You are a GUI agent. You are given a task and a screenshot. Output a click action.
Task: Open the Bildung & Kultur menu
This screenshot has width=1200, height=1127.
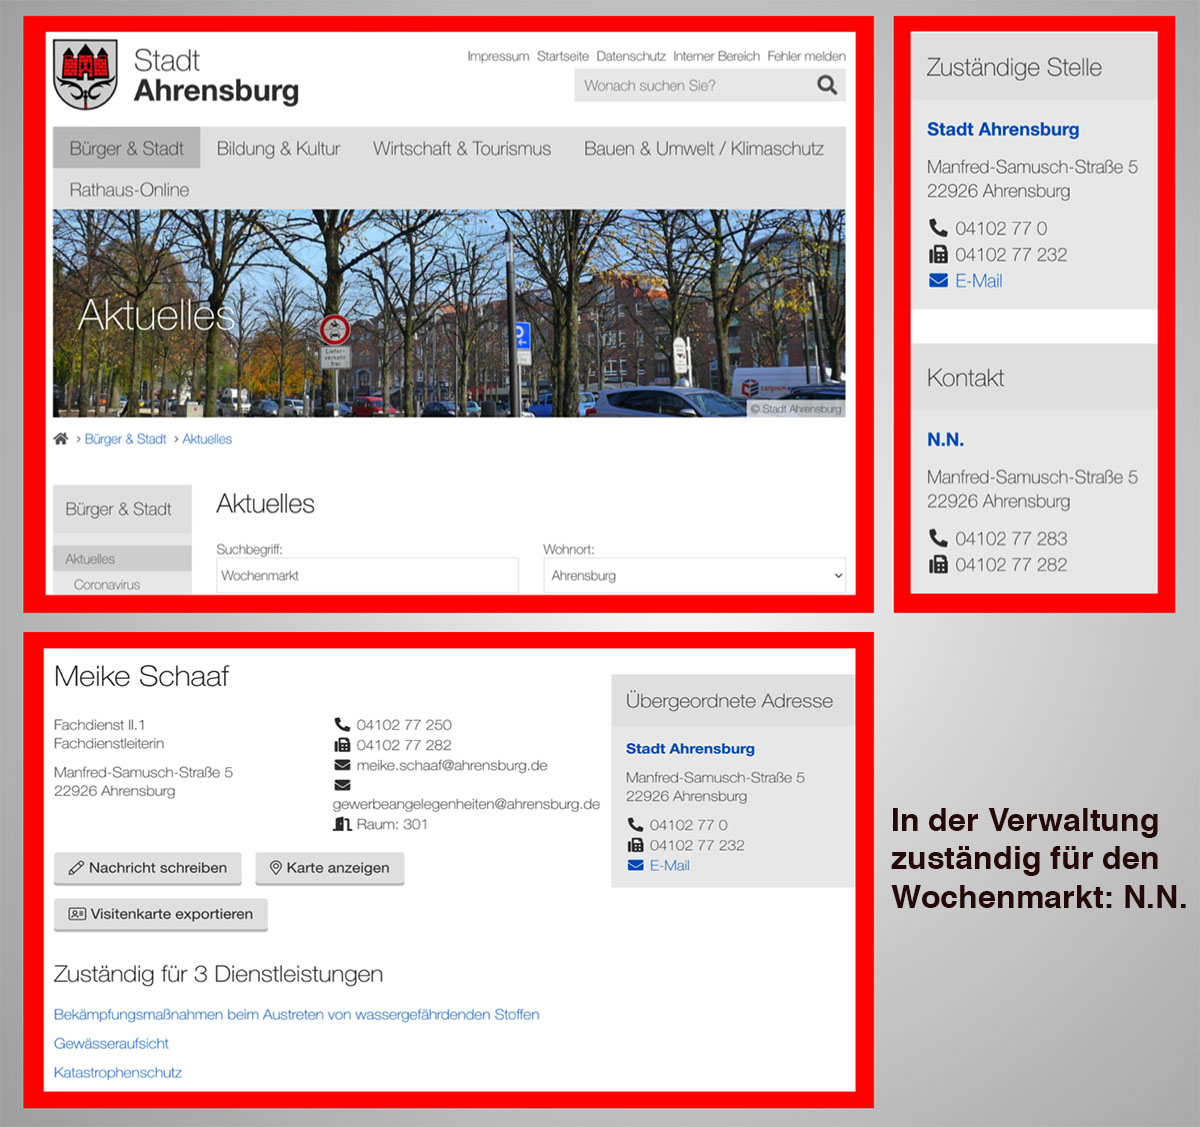click(278, 148)
